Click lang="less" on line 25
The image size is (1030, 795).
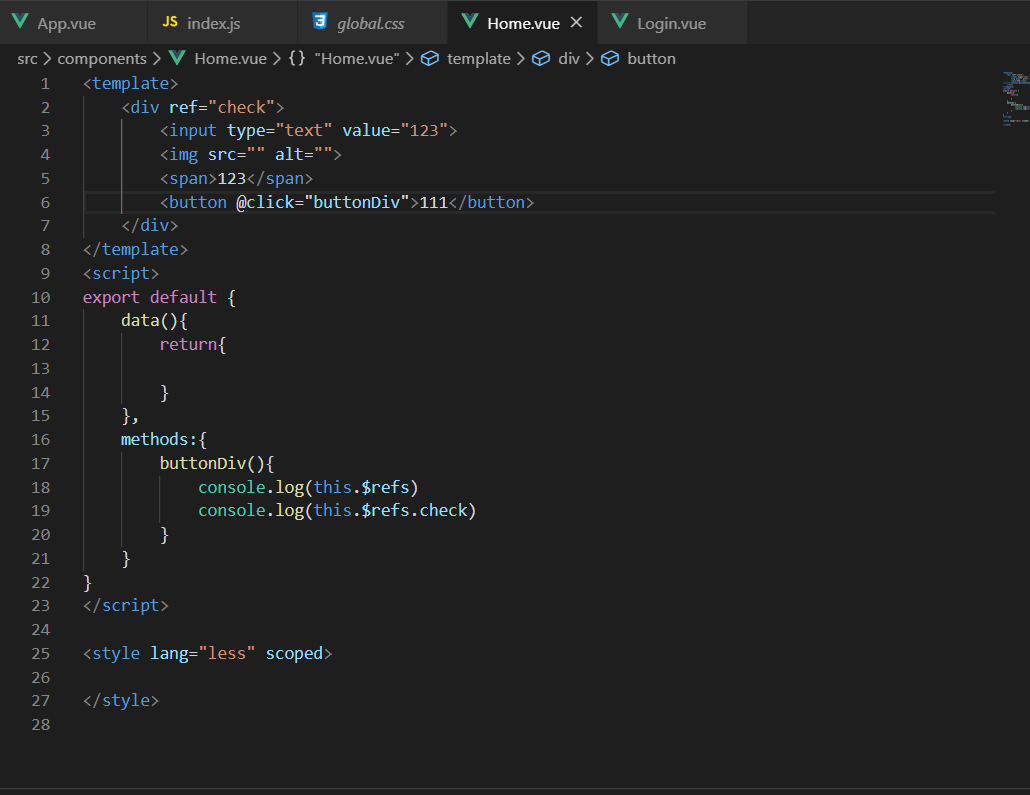[202, 654]
